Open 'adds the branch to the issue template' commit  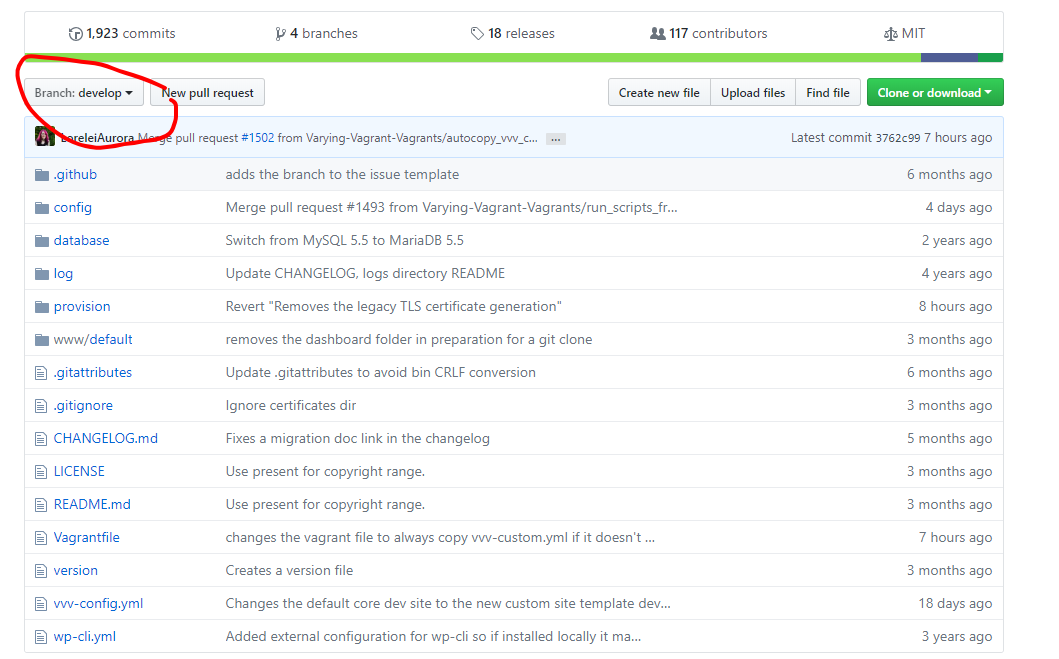[342, 175]
